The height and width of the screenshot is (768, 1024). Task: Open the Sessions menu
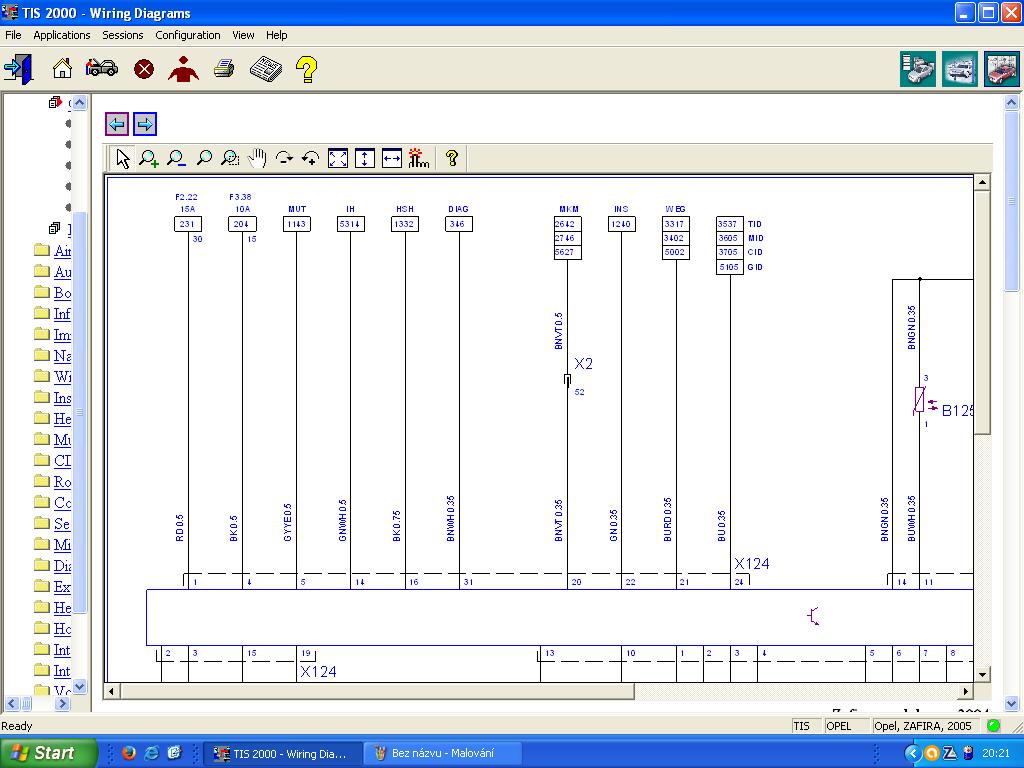tap(123, 35)
